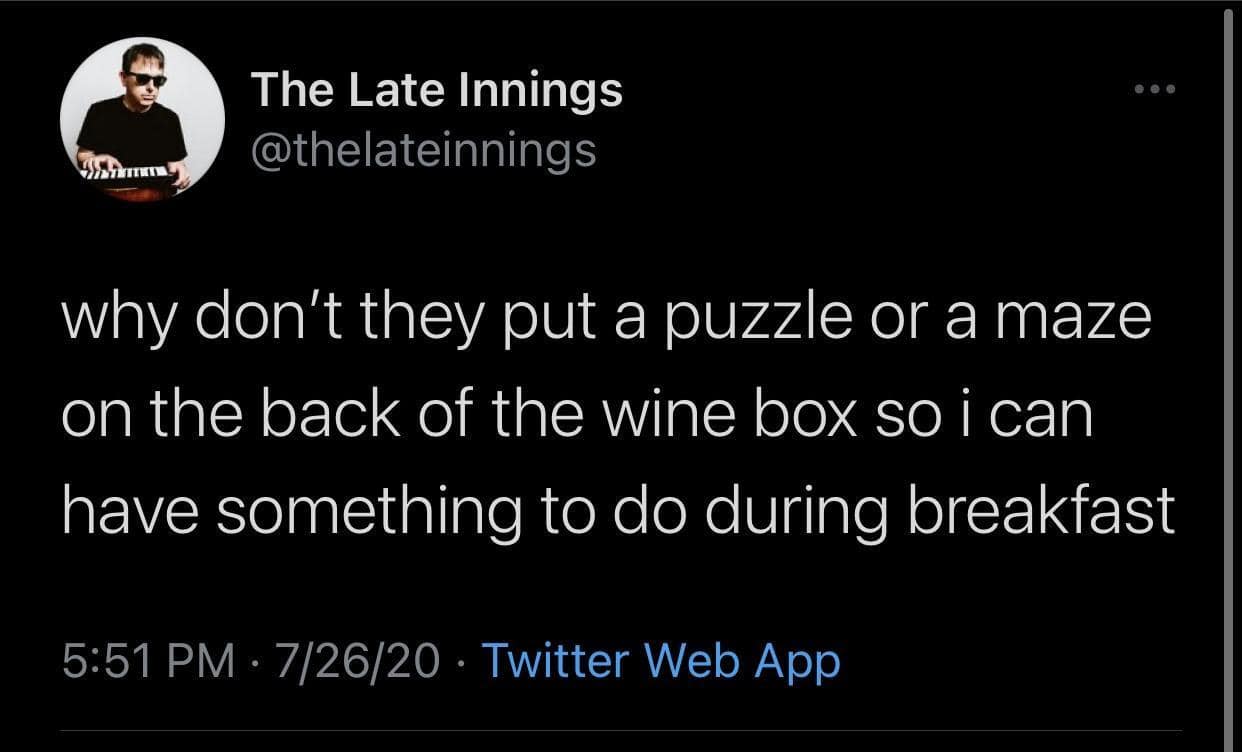Click The Late Innings profile picture
The height and width of the screenshot is (752, 1242).
coord(143,119)
